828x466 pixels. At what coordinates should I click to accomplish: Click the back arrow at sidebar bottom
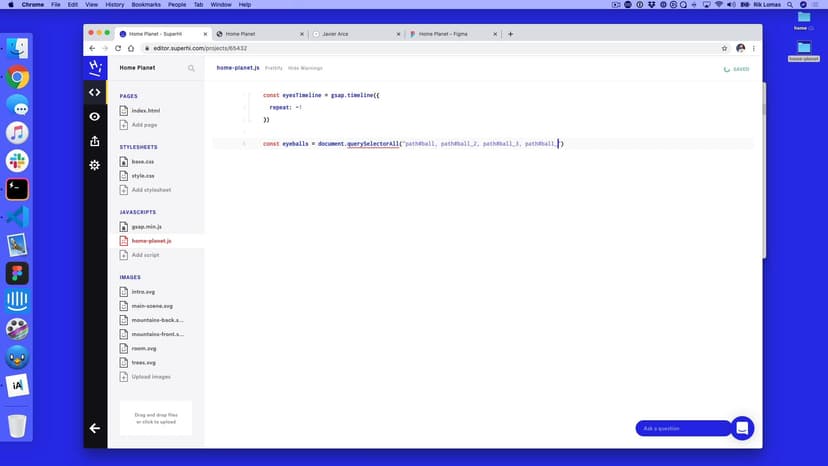pos(95,428)
